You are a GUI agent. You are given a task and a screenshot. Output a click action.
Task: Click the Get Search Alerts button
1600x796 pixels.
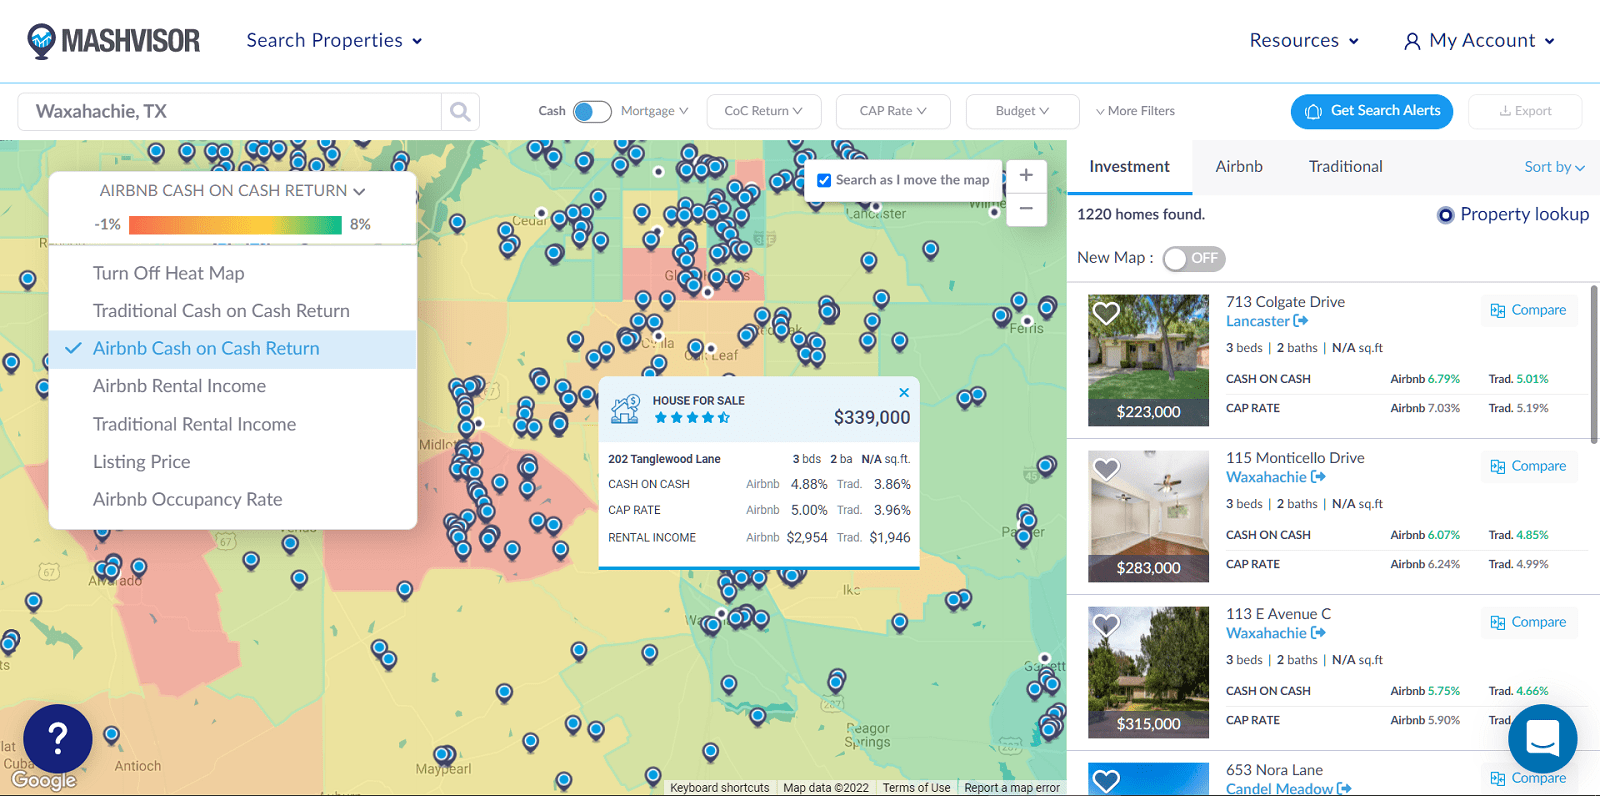[x=1371, y=111]
